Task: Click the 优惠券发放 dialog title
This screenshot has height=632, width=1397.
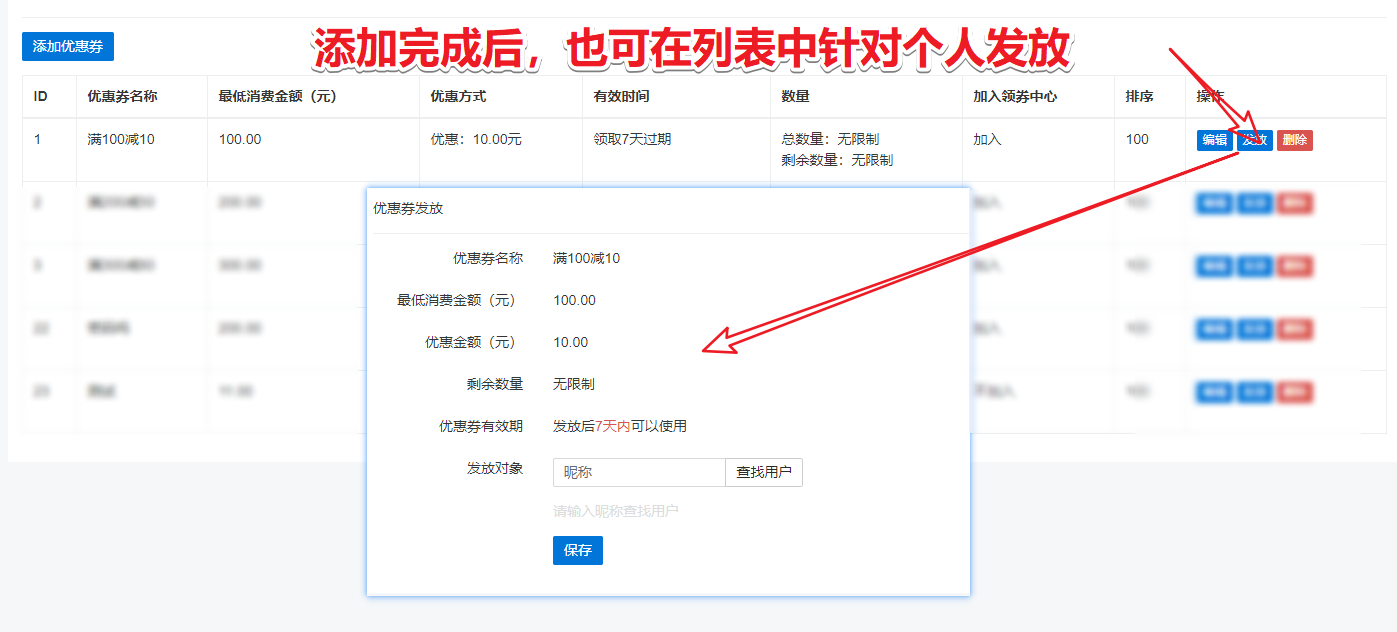Action: pos(408,208)
